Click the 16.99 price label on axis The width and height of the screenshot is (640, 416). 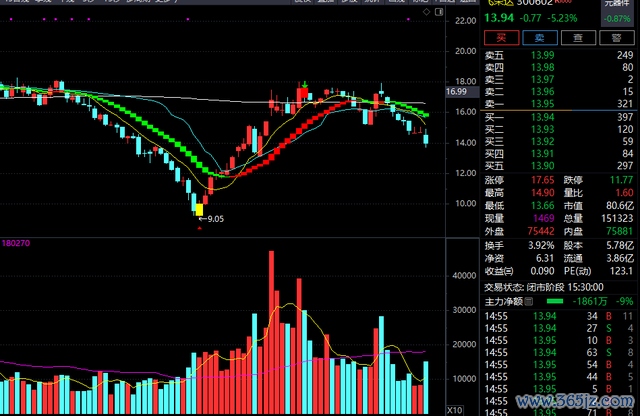pos(458,92)
